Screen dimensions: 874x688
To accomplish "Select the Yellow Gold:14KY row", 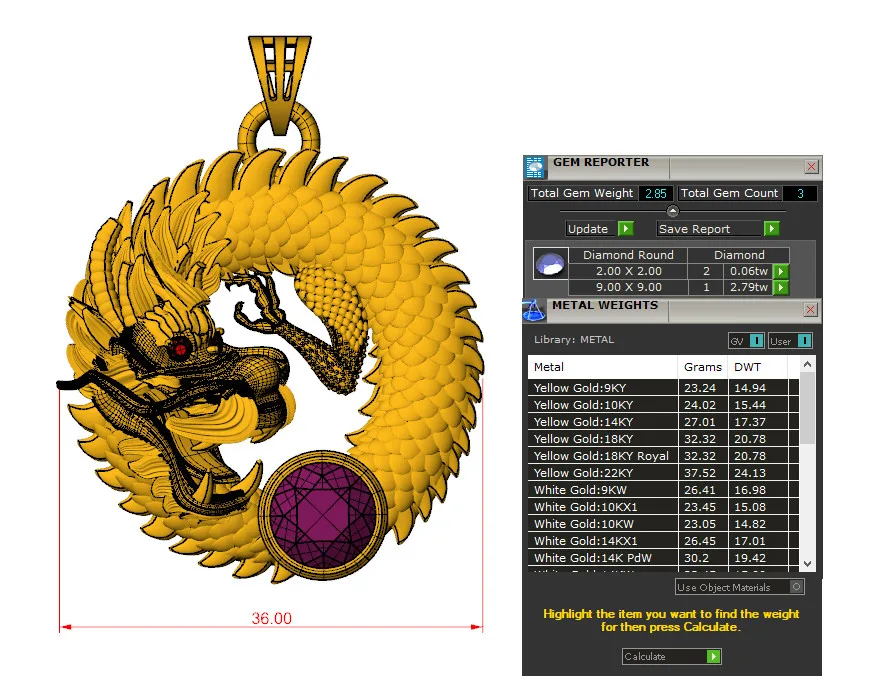I will pos(663,422).
